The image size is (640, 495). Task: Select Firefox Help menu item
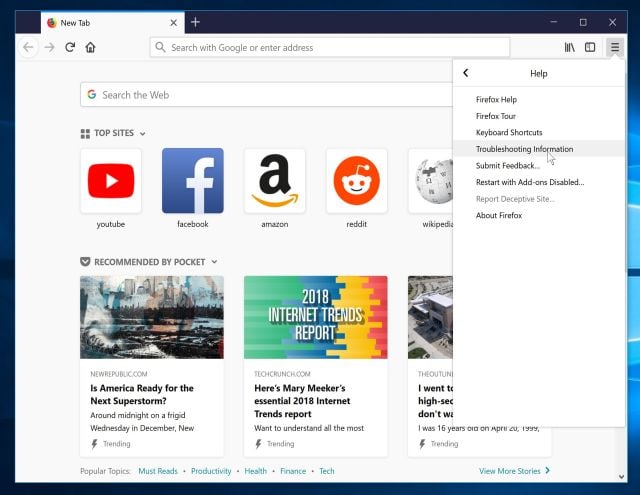539,100
